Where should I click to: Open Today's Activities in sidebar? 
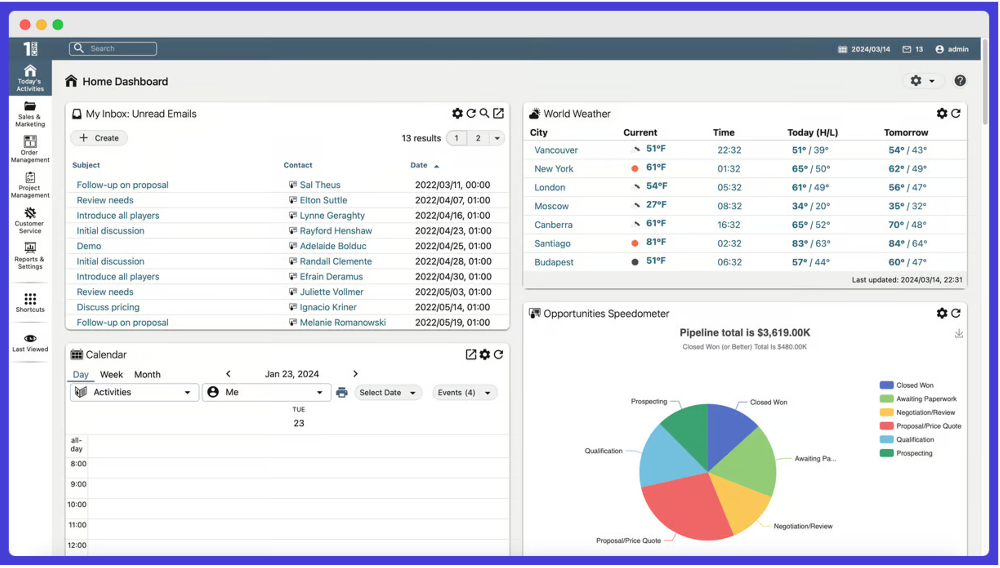pyautogui.click(x=30, y=78)
